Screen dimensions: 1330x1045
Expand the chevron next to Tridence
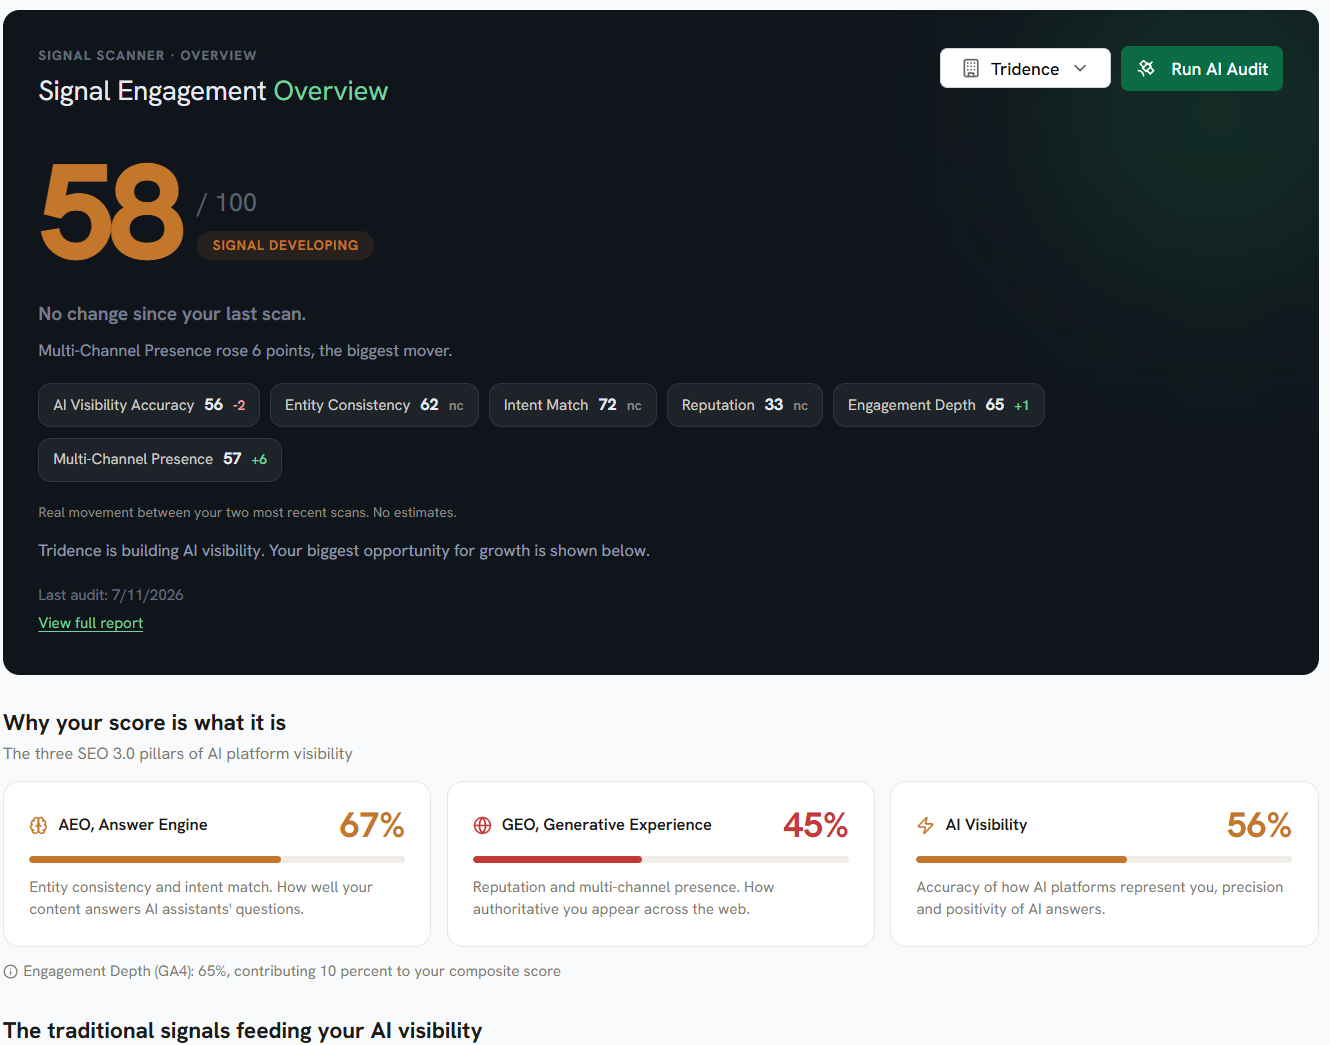(1080, 68)
